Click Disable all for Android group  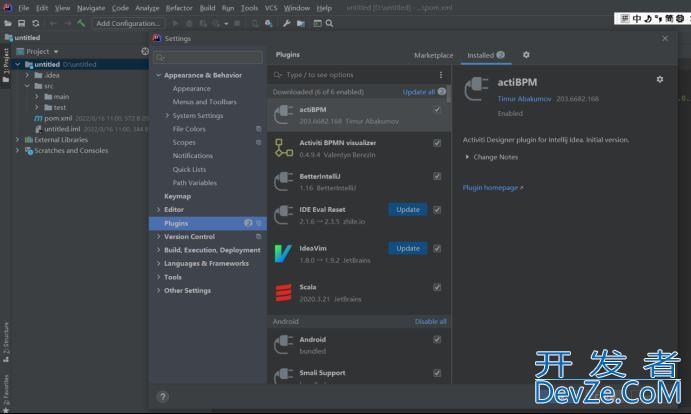pyautogui.click(x=431, y=322)
